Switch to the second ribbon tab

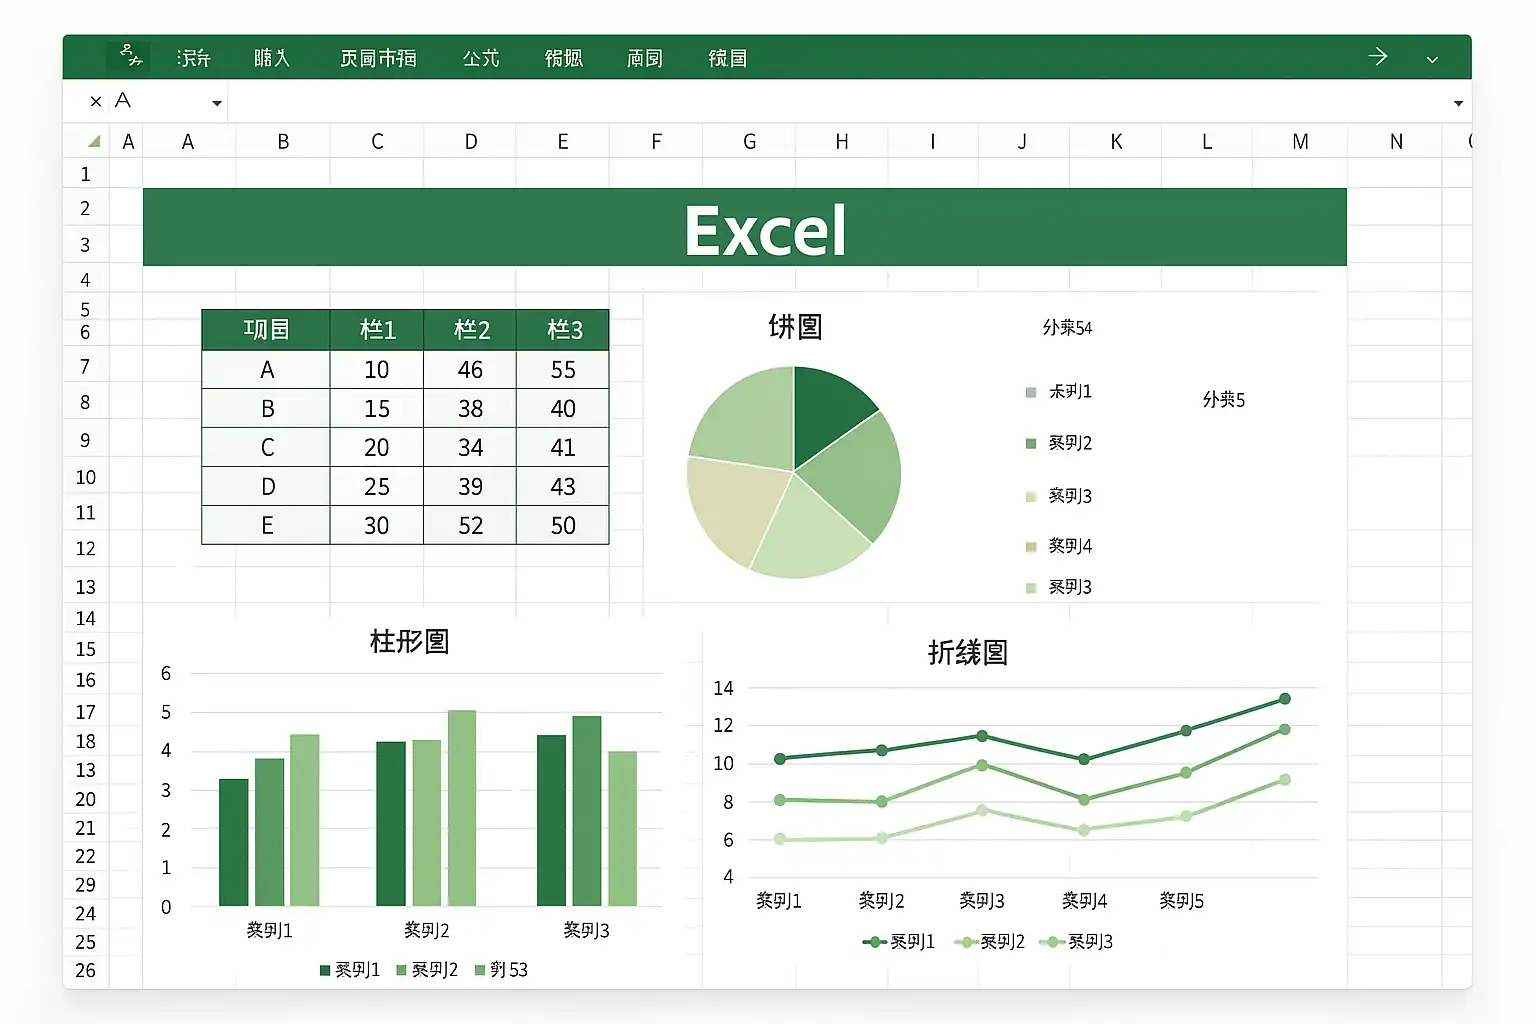tap(272, 58)
